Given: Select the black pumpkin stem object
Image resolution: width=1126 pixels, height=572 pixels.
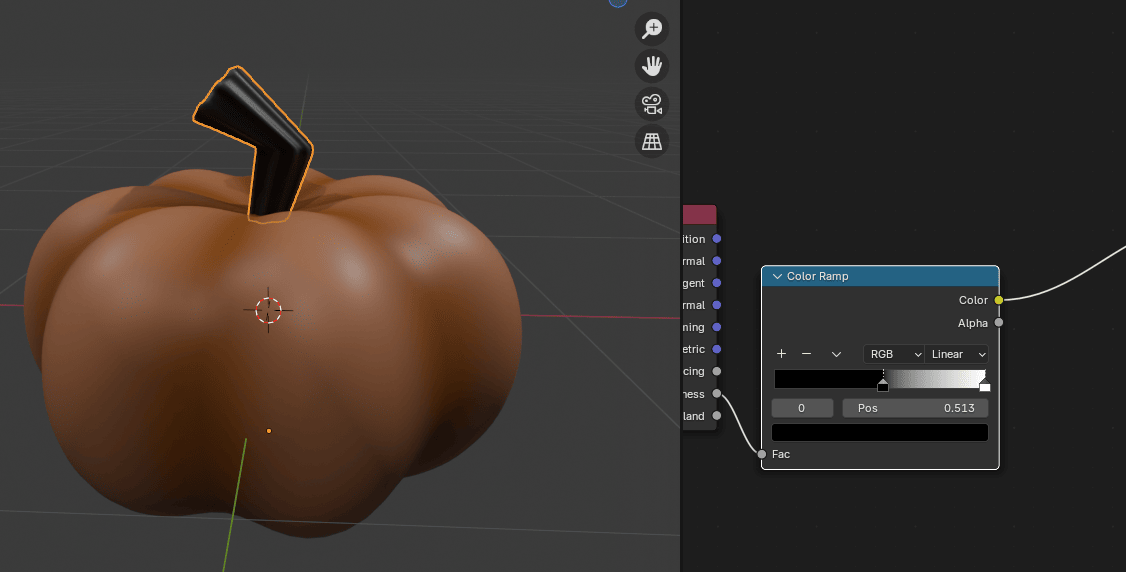Looking at the screenshot, I should pos(270,160).
